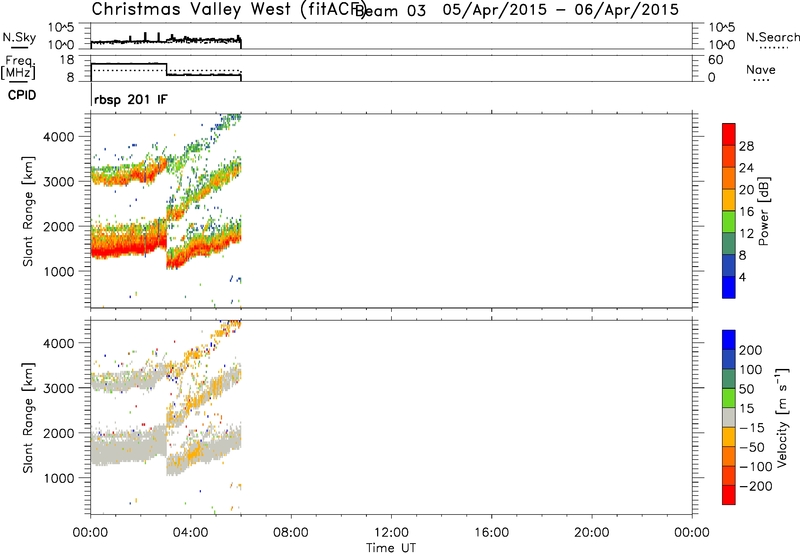The height and width of the screenshot is (554, 800).
Task: Select the 'Freq. [MHz]' axis label
Action: [19, 68]
